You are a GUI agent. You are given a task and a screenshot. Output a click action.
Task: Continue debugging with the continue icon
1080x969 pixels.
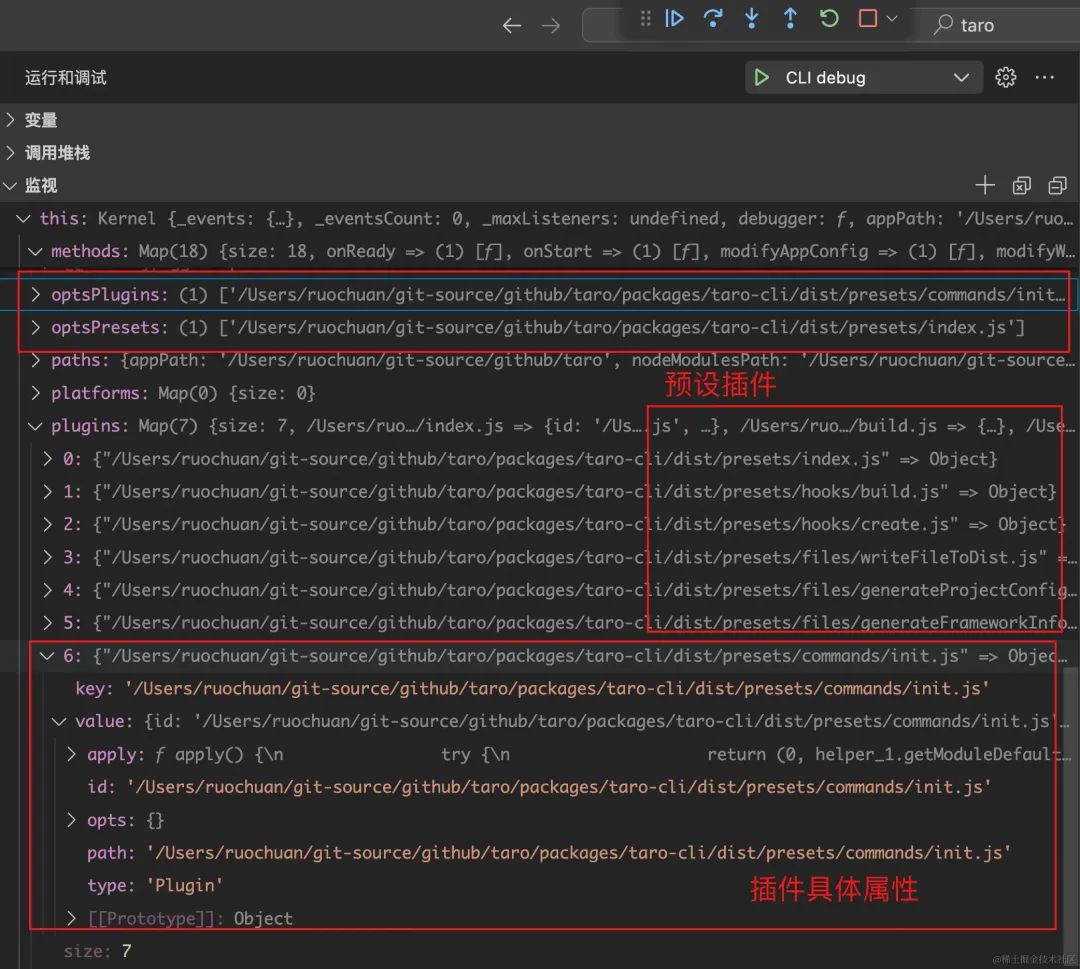point(674,18)
